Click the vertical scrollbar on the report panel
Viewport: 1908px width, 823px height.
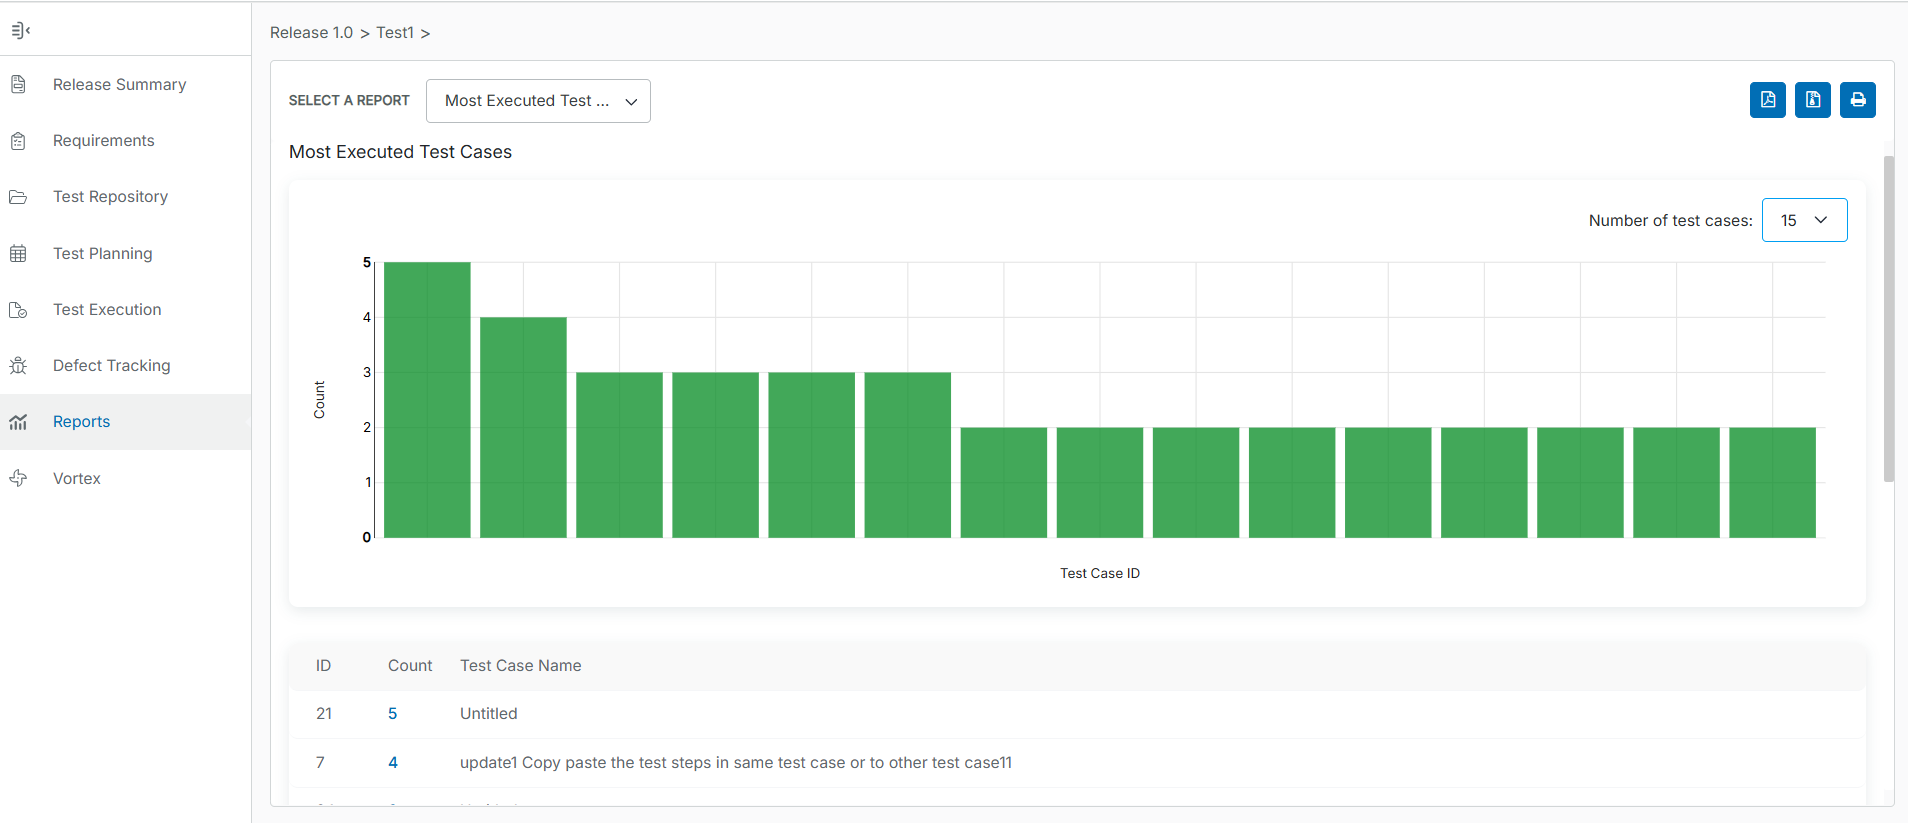1888,320
